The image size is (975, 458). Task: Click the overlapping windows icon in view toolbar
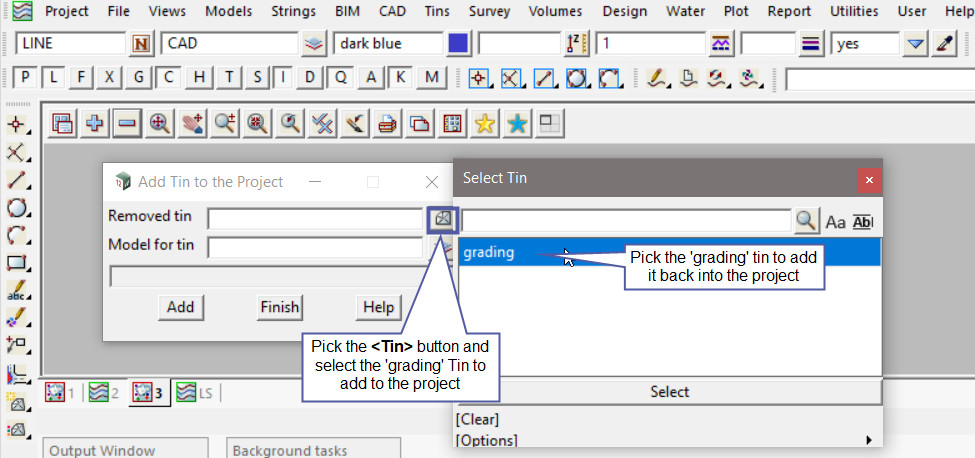[420, 124]
